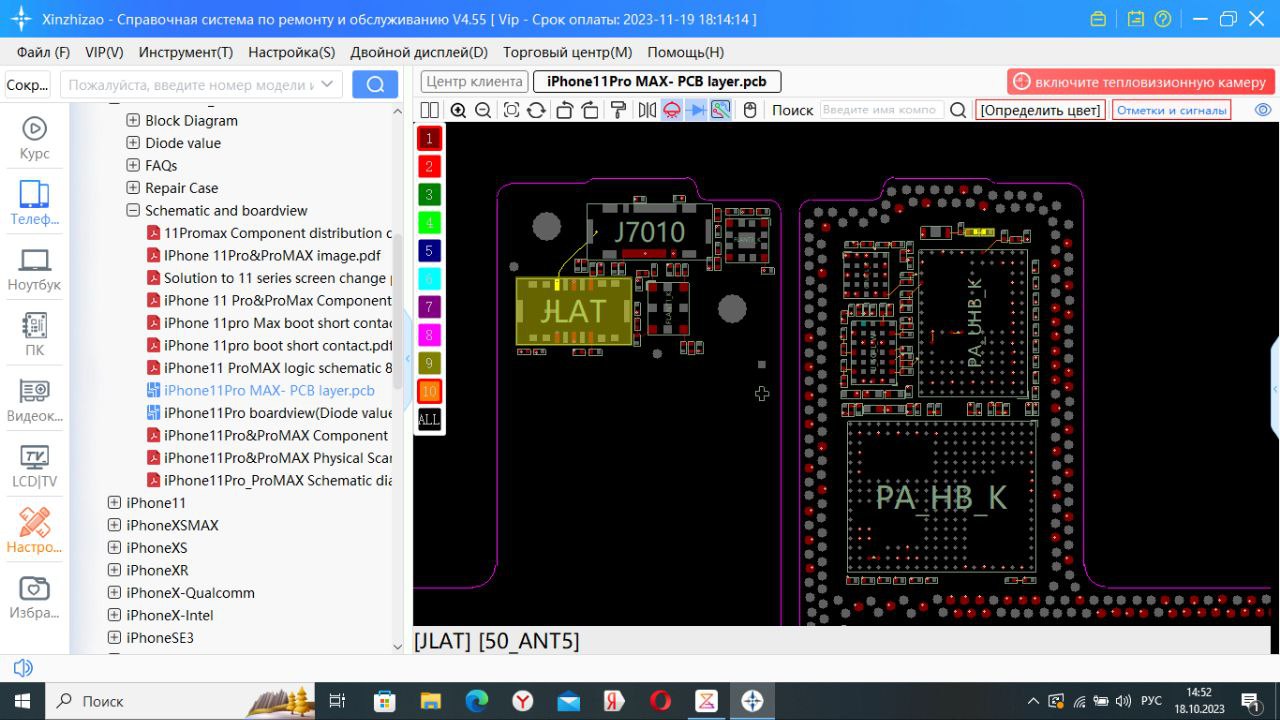
Task: Toggle the red highlighted toolbar icon
Action: (x=672, y=110)
